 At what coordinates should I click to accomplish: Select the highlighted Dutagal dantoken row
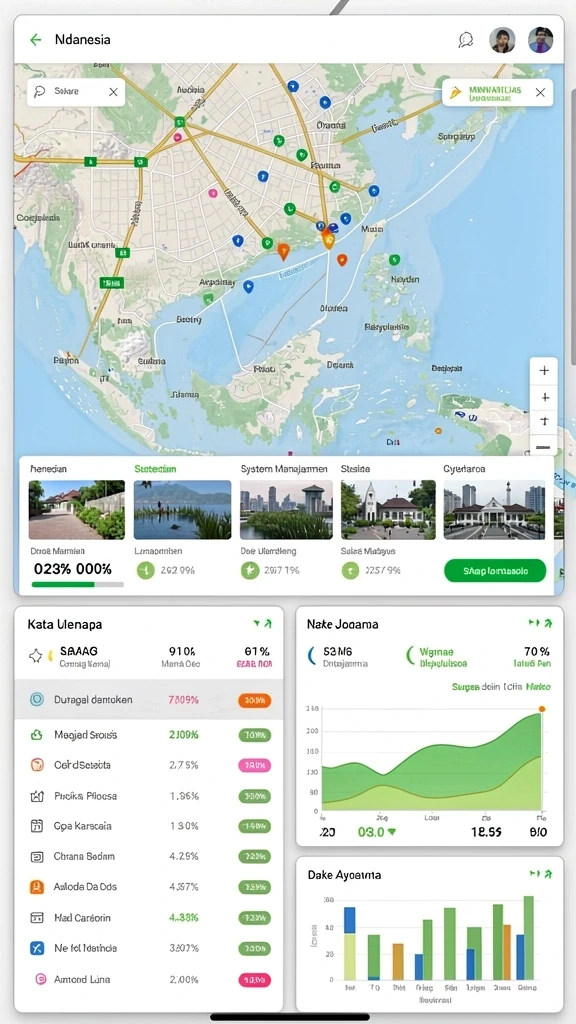[149, 699]
